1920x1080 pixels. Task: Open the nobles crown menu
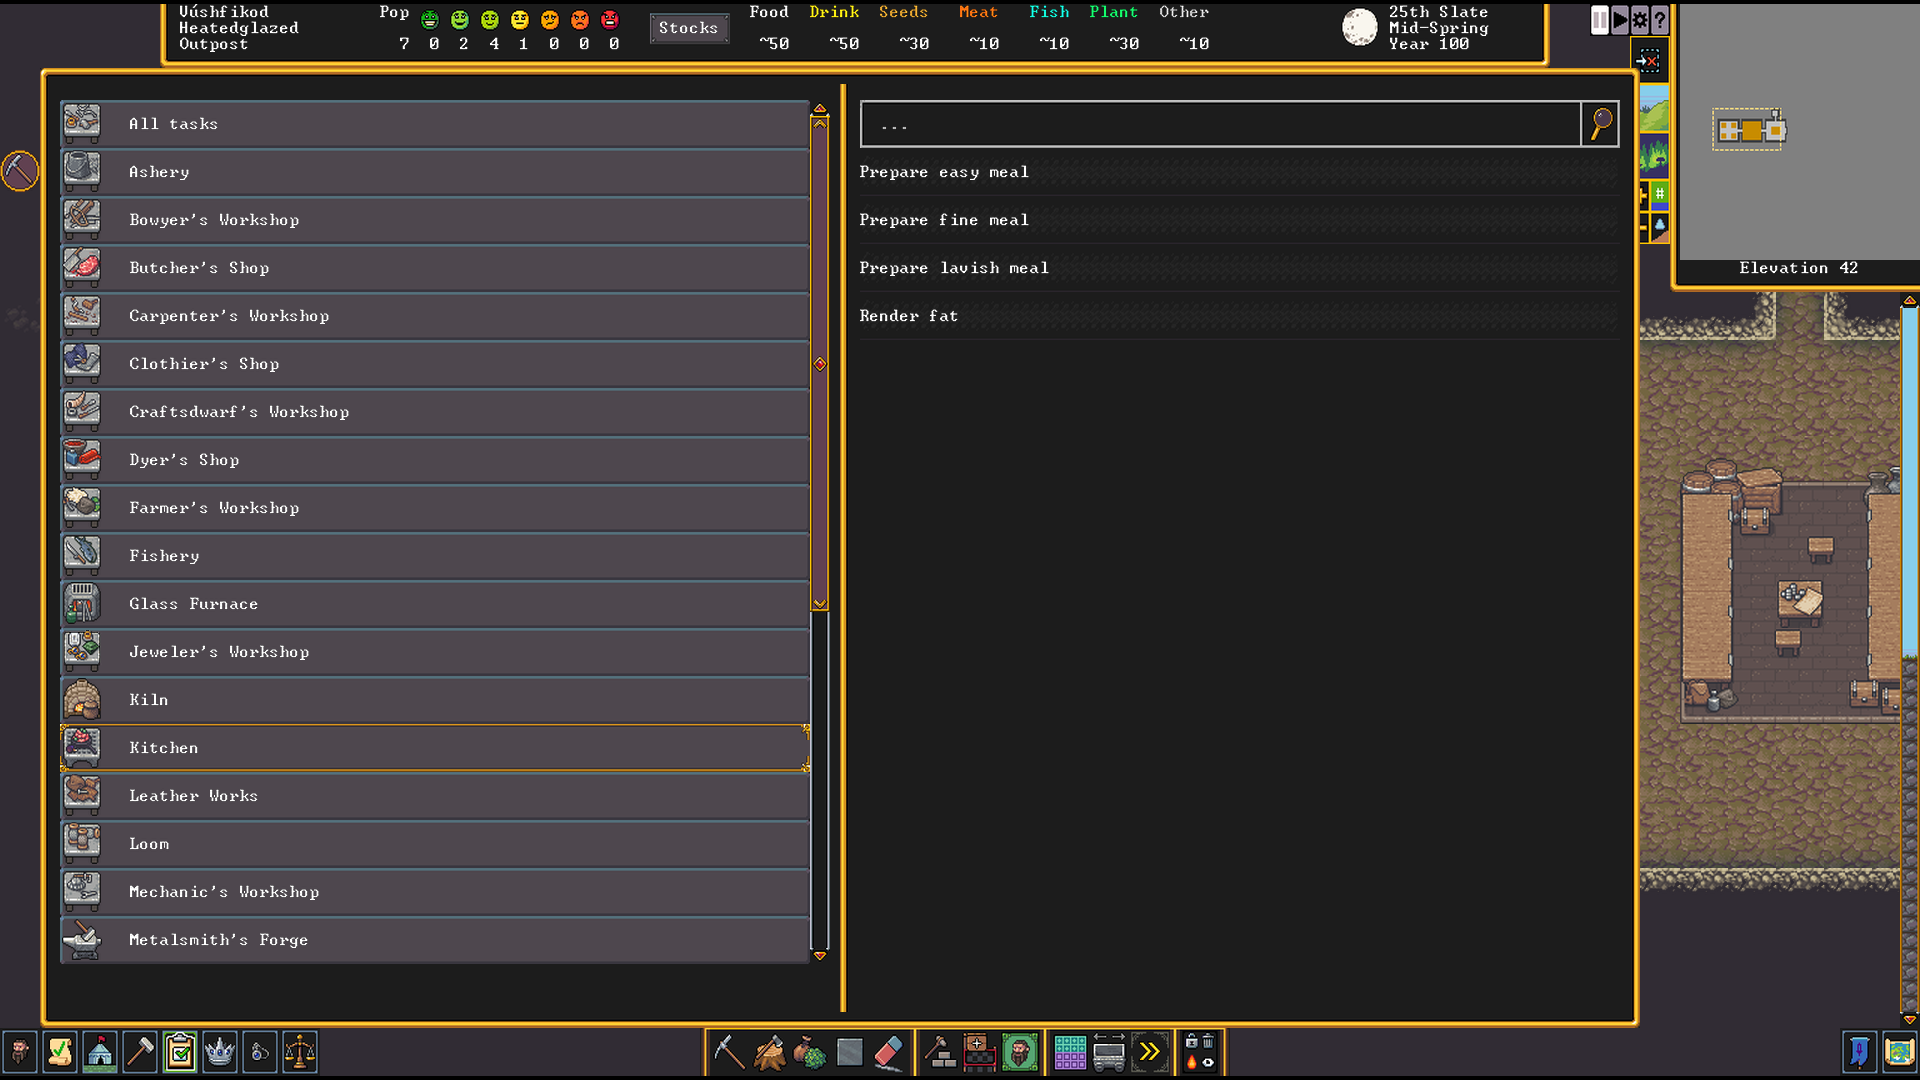220,1052
